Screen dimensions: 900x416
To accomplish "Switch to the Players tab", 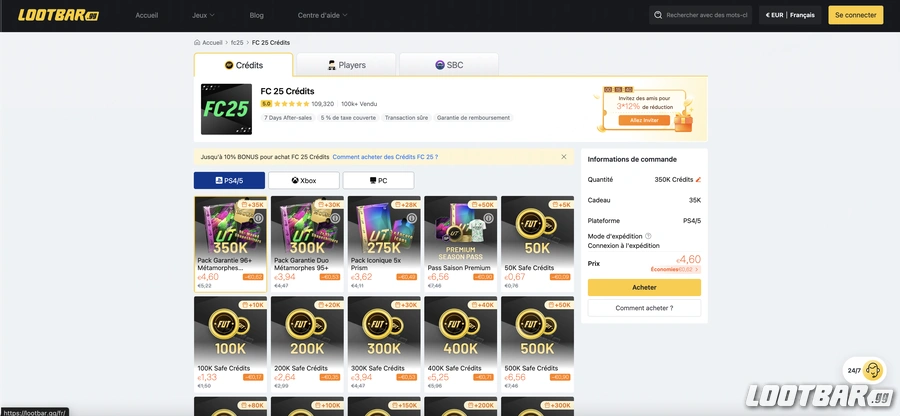I will click(346, 65).
